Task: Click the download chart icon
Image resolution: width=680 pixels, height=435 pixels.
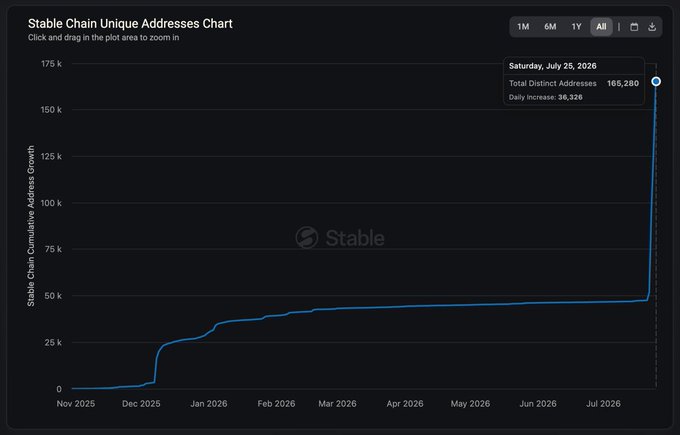Action: click(652, 27)
